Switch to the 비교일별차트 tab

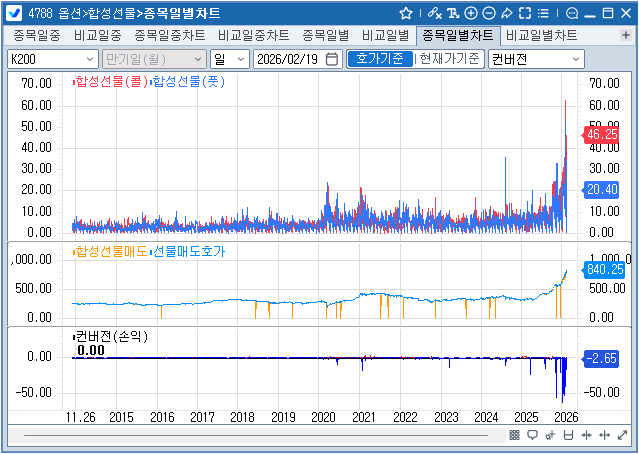pyautogui.click(x=541, y=35)
